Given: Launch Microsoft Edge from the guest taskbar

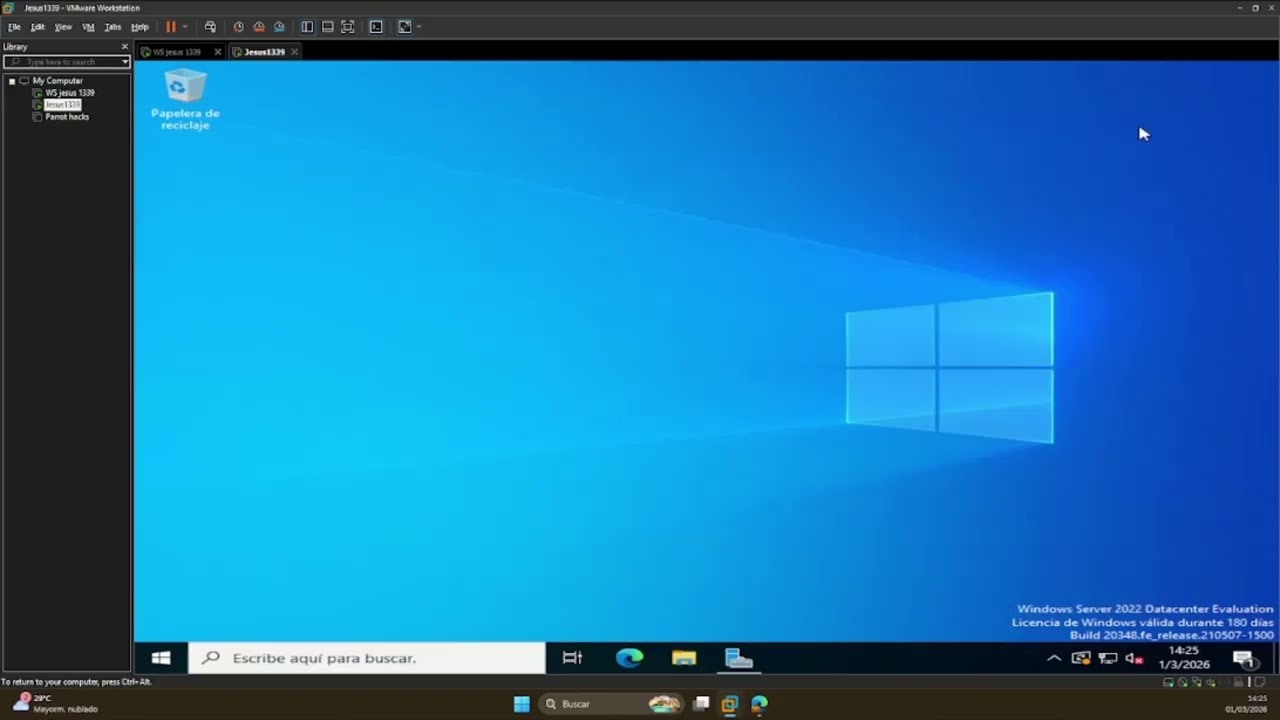Looking at the screenshot, I should point(629,658).
